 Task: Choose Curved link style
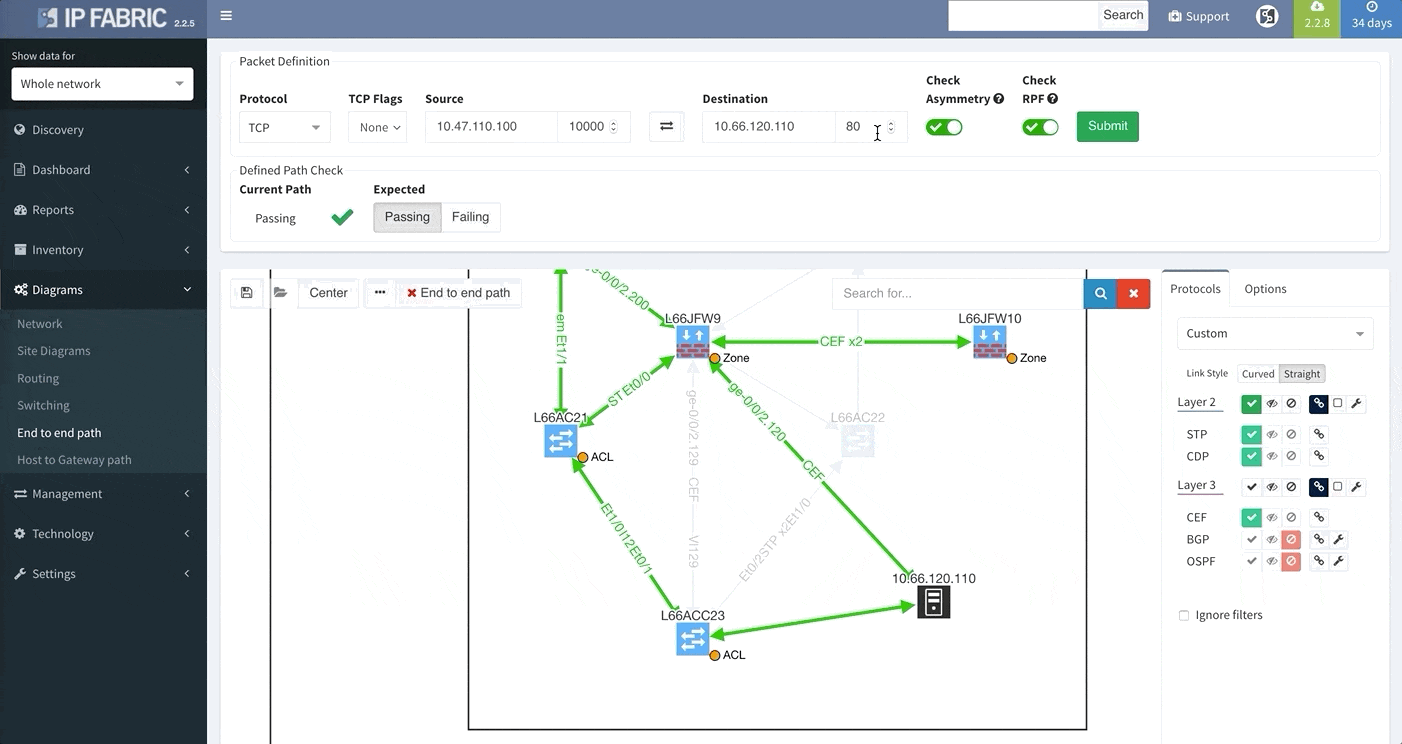(x=1258, y=374)
